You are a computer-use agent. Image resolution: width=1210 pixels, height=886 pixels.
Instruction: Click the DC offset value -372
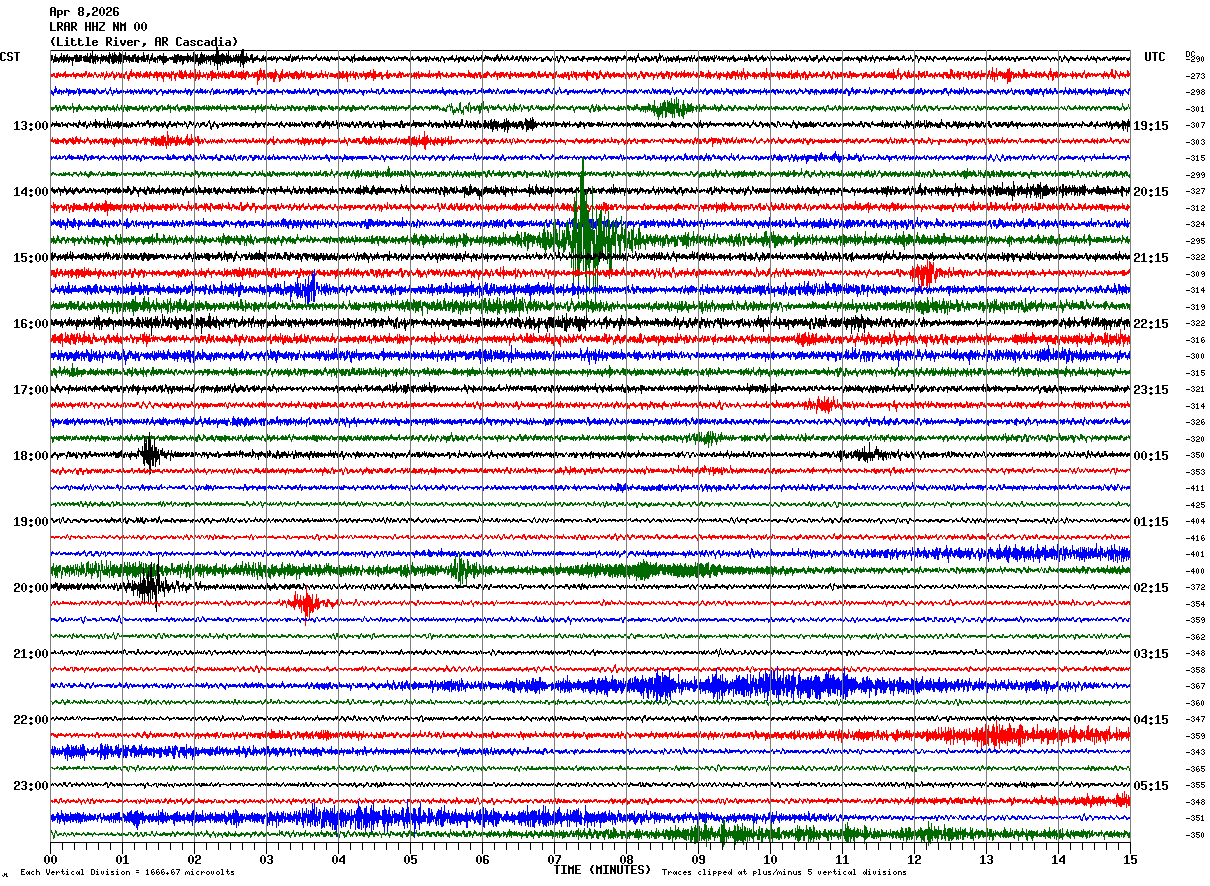coord(1195,588)
